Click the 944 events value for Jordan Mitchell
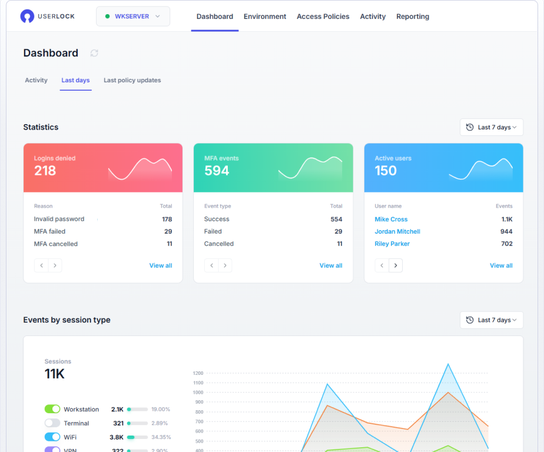The height and width of the screenshot is (452, 544). coord(506,231)
